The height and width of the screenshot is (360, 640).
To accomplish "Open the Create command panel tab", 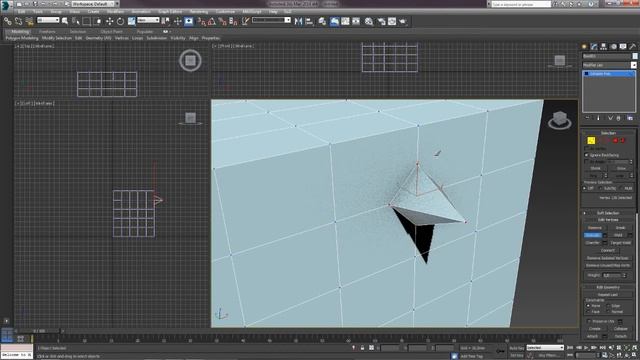I will [x=584, y=47].
